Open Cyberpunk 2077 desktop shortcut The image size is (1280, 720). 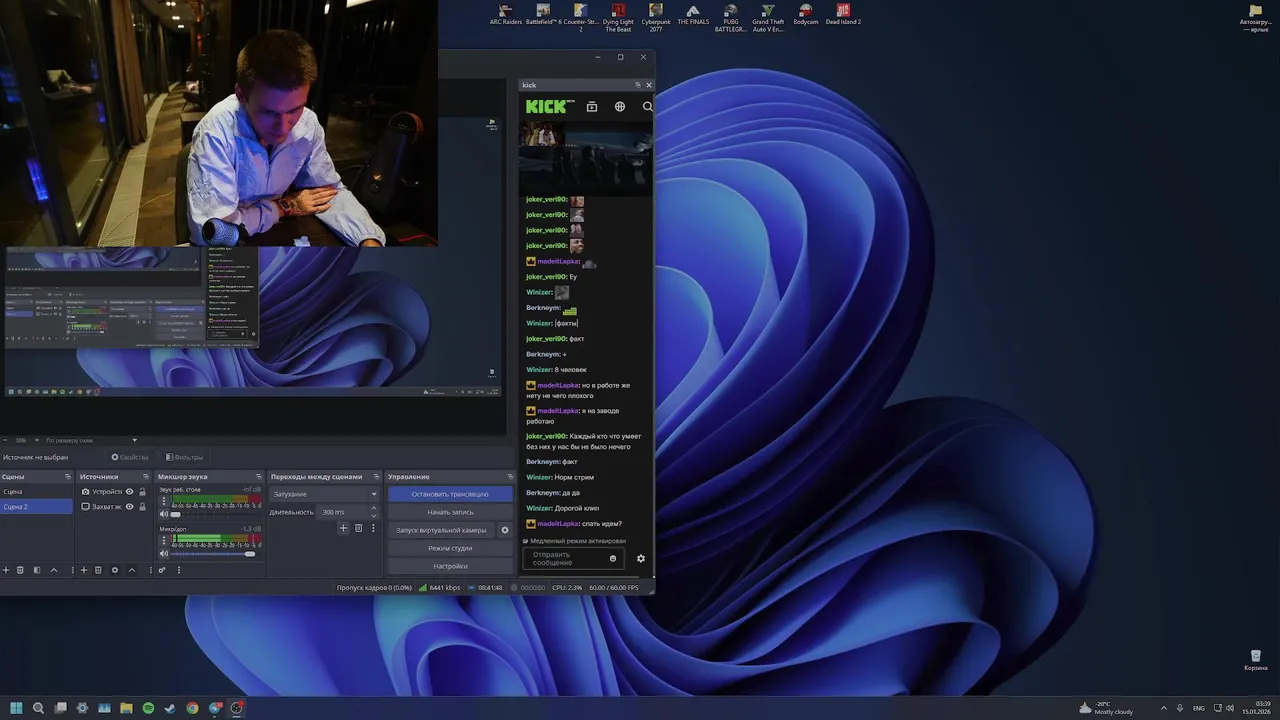tap(656, 18)
